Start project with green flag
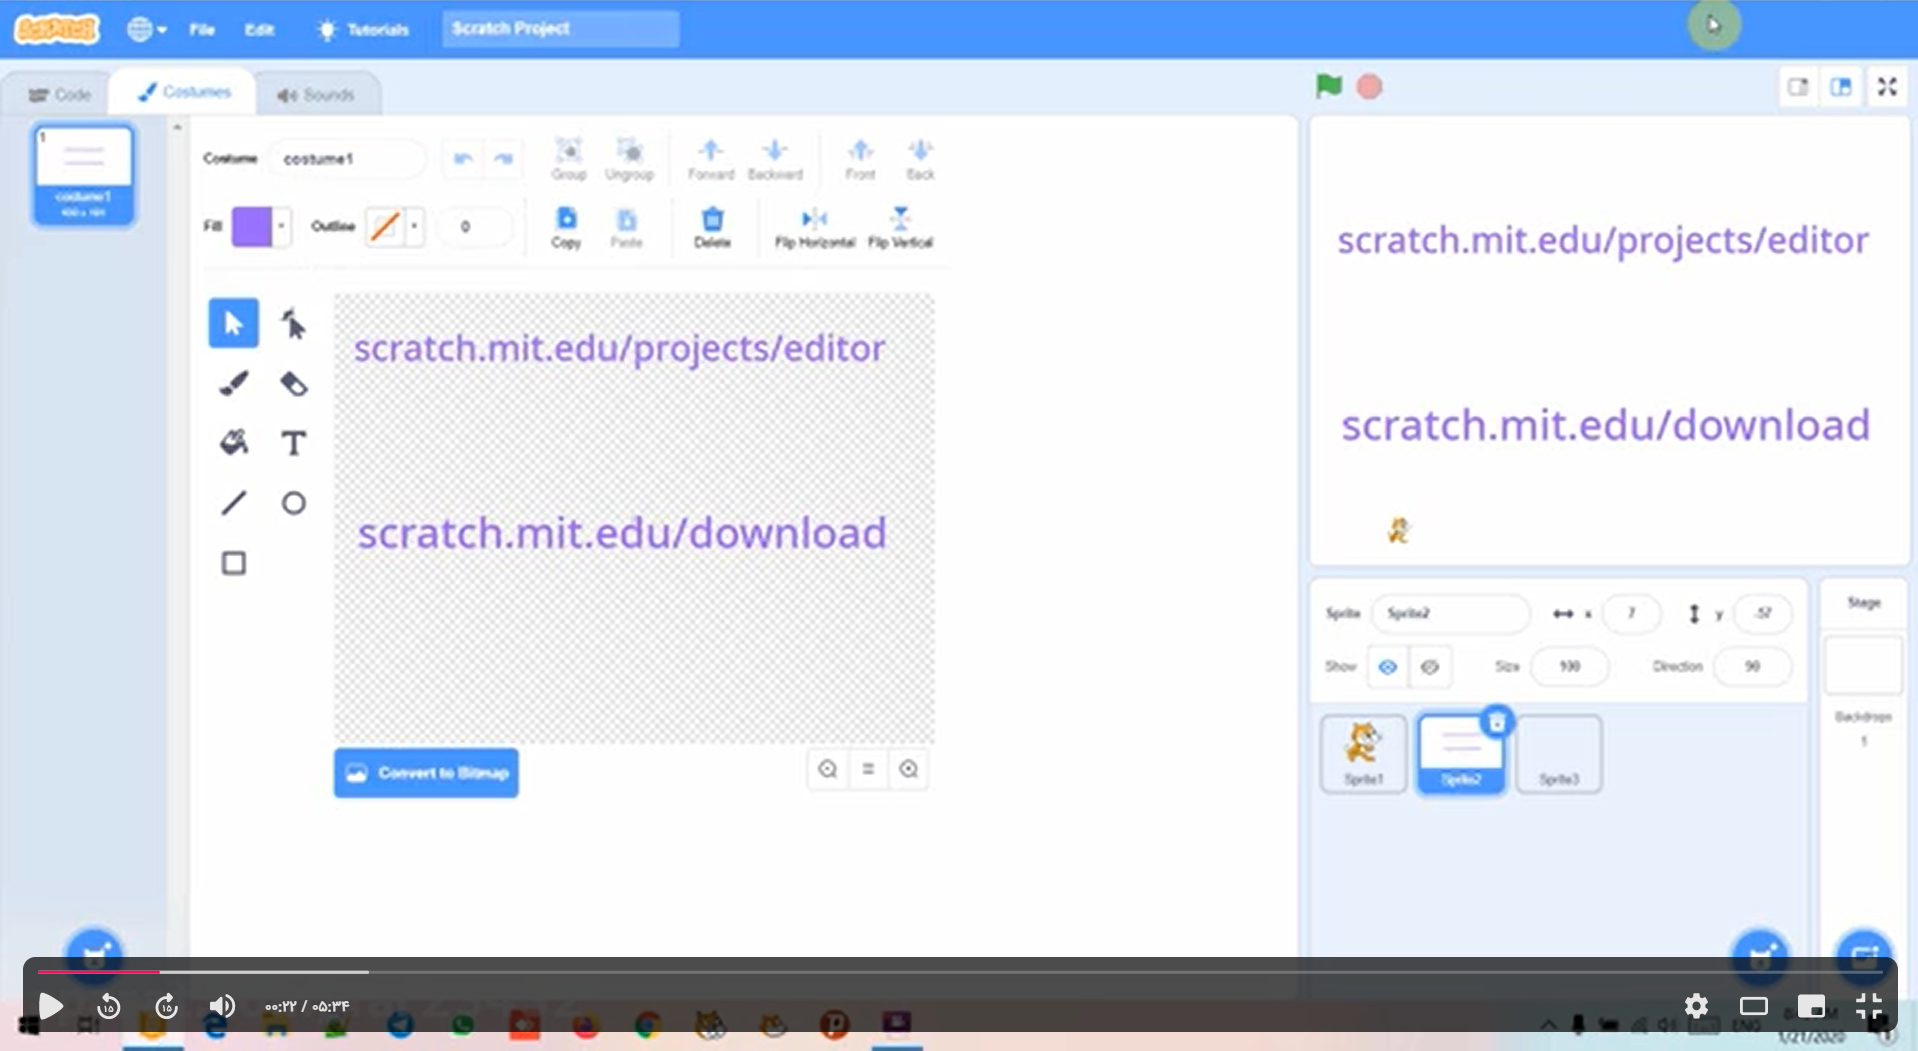1918x1051 pixels. 1328,87
